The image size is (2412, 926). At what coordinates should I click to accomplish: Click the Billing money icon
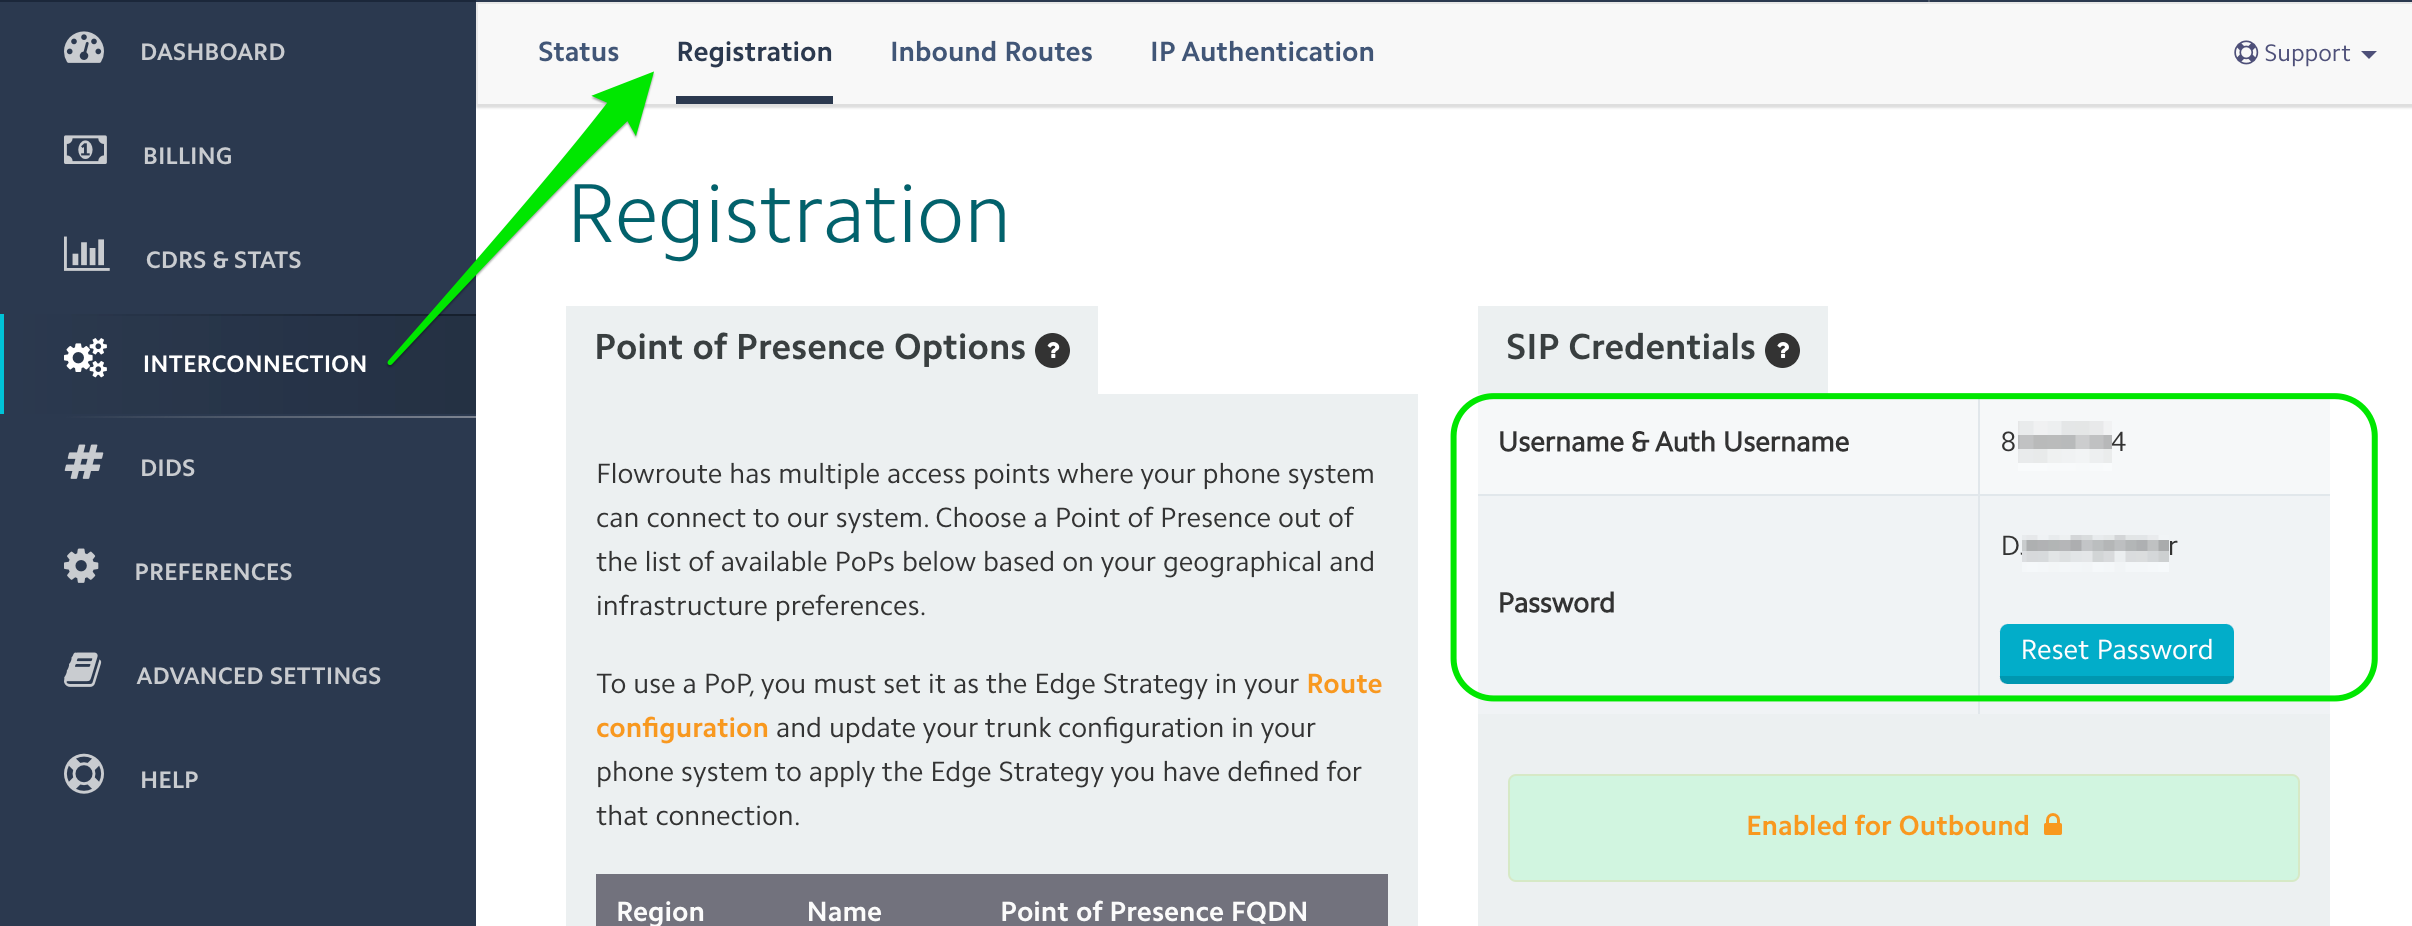[85, 151]
